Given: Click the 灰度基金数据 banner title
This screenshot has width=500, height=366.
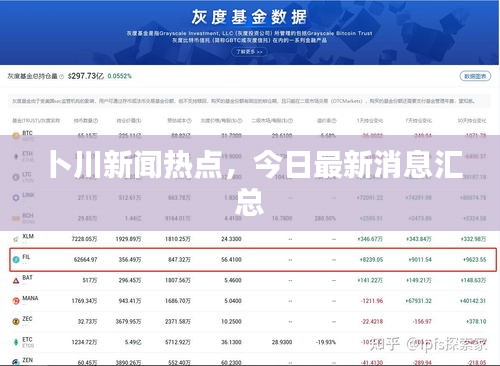Looking at the screenshot, I should pyautogui.click(x=249, y=17).
